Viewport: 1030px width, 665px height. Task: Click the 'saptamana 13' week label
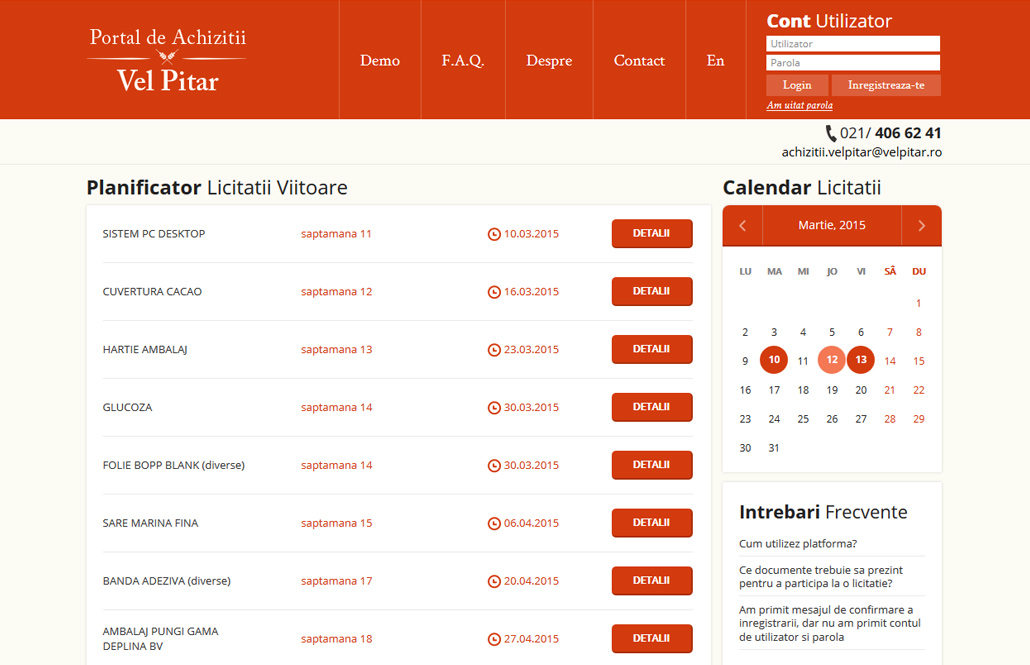[x=336, y=350]
